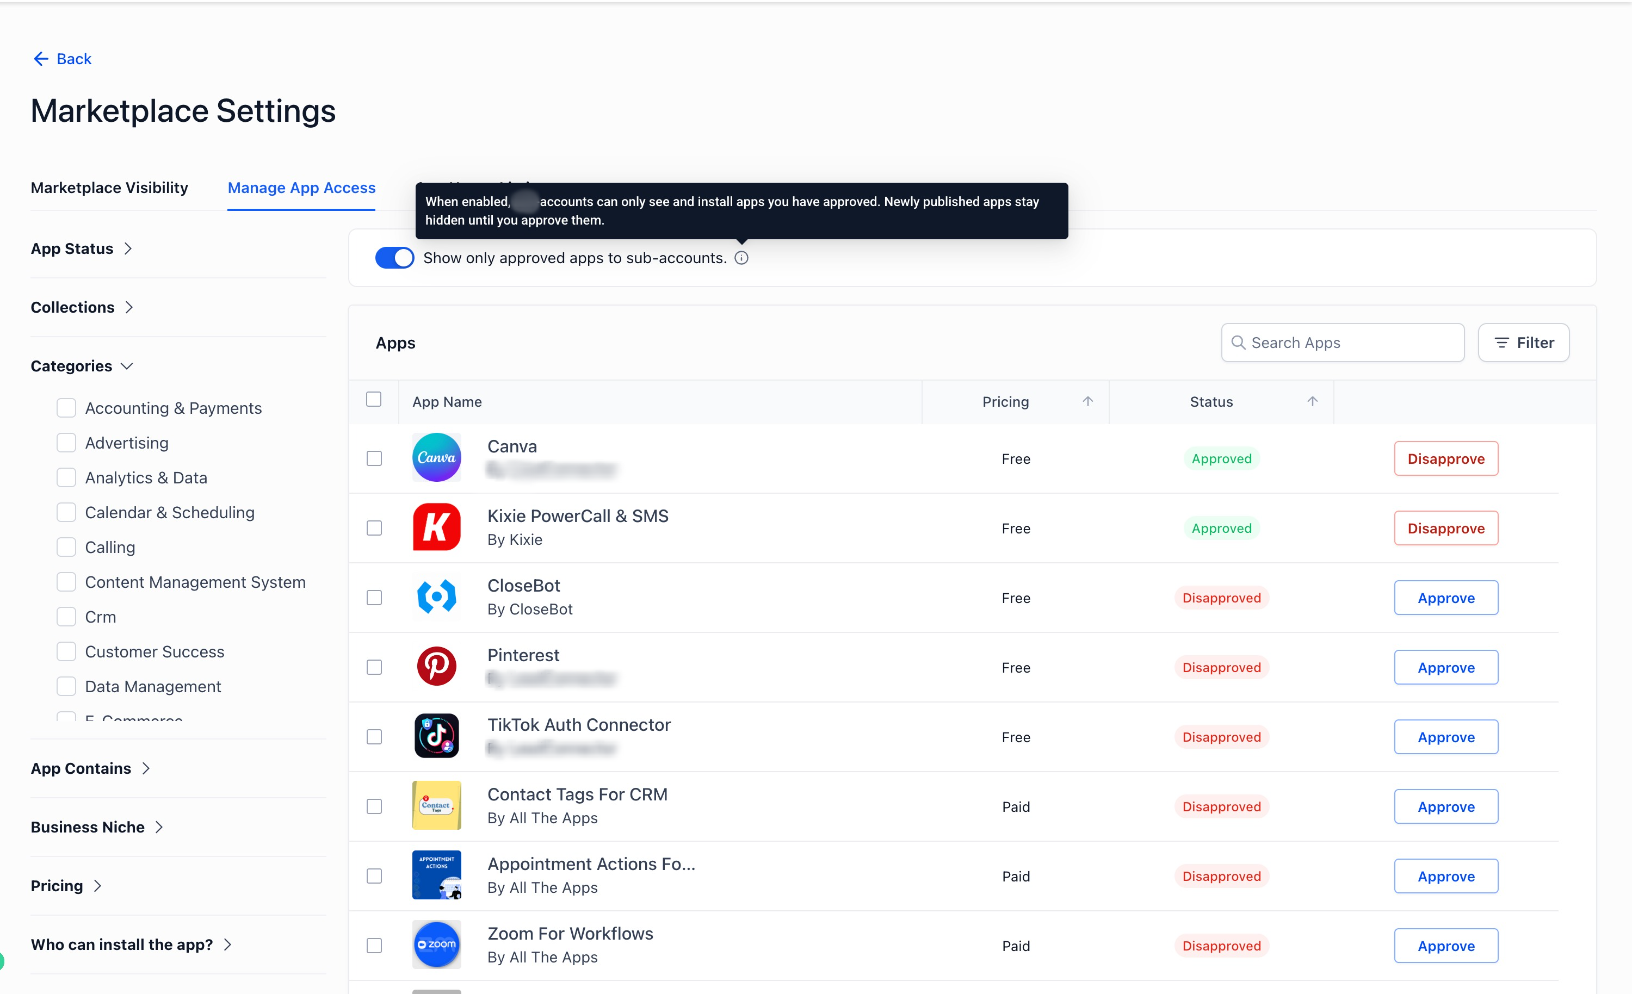The image size is (1632, 994).
Task: Expand the App Status filter section
Action: pos(82,248)
